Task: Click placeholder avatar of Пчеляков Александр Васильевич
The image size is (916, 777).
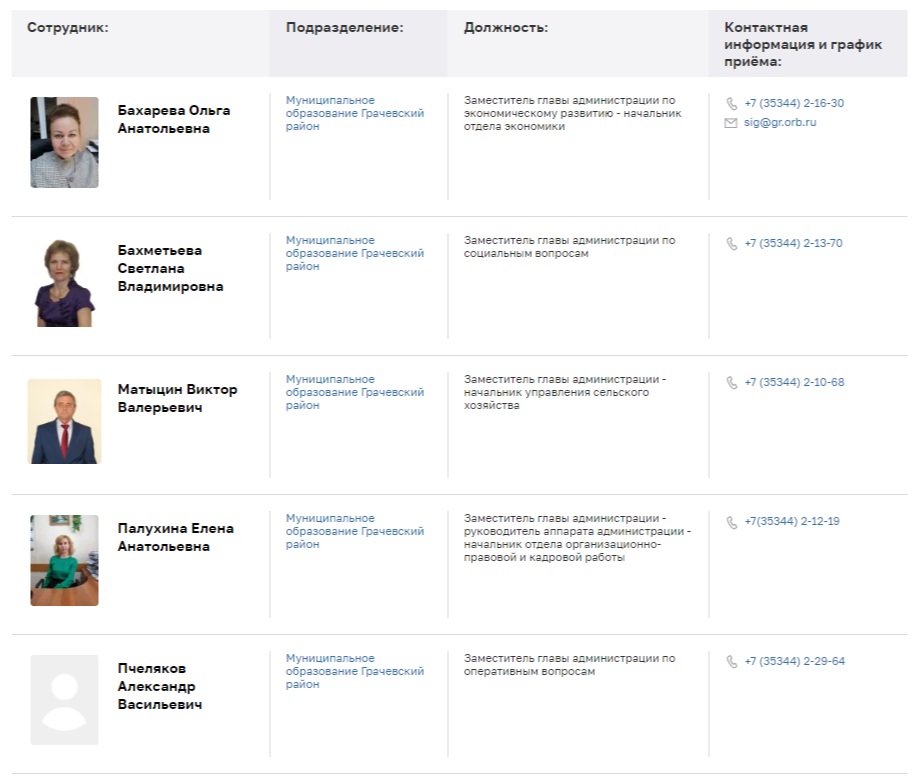Action: [x=64, y=699]
